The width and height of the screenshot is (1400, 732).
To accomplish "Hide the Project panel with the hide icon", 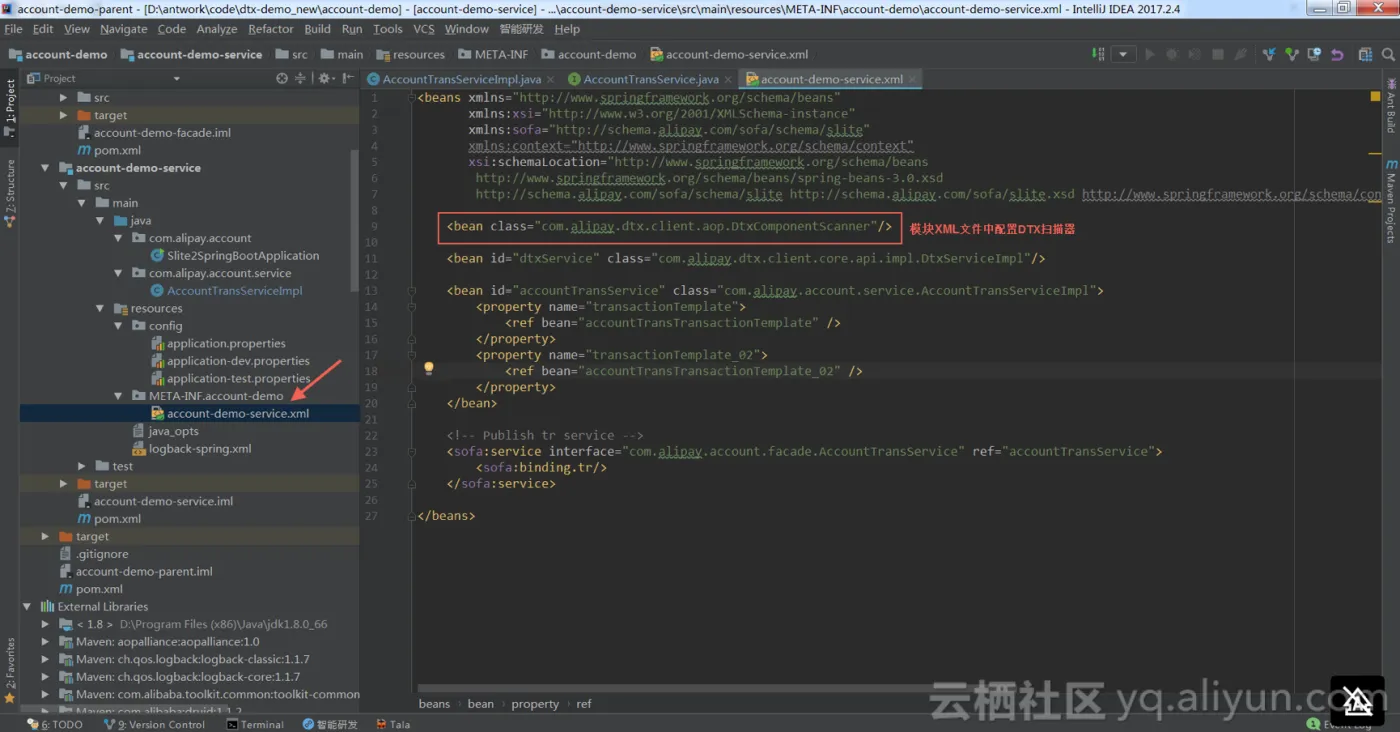I will click(x=347, y=78).
